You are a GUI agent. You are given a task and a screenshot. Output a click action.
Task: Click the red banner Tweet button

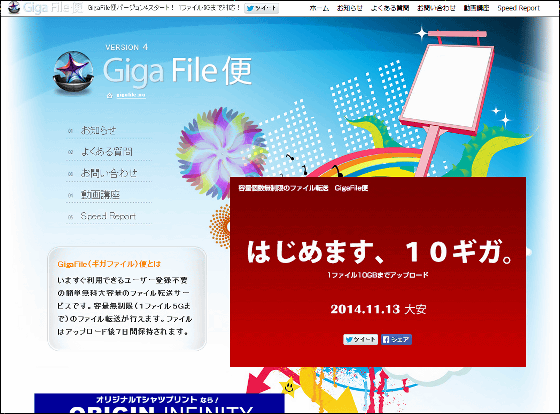click(x=360, y=339)
